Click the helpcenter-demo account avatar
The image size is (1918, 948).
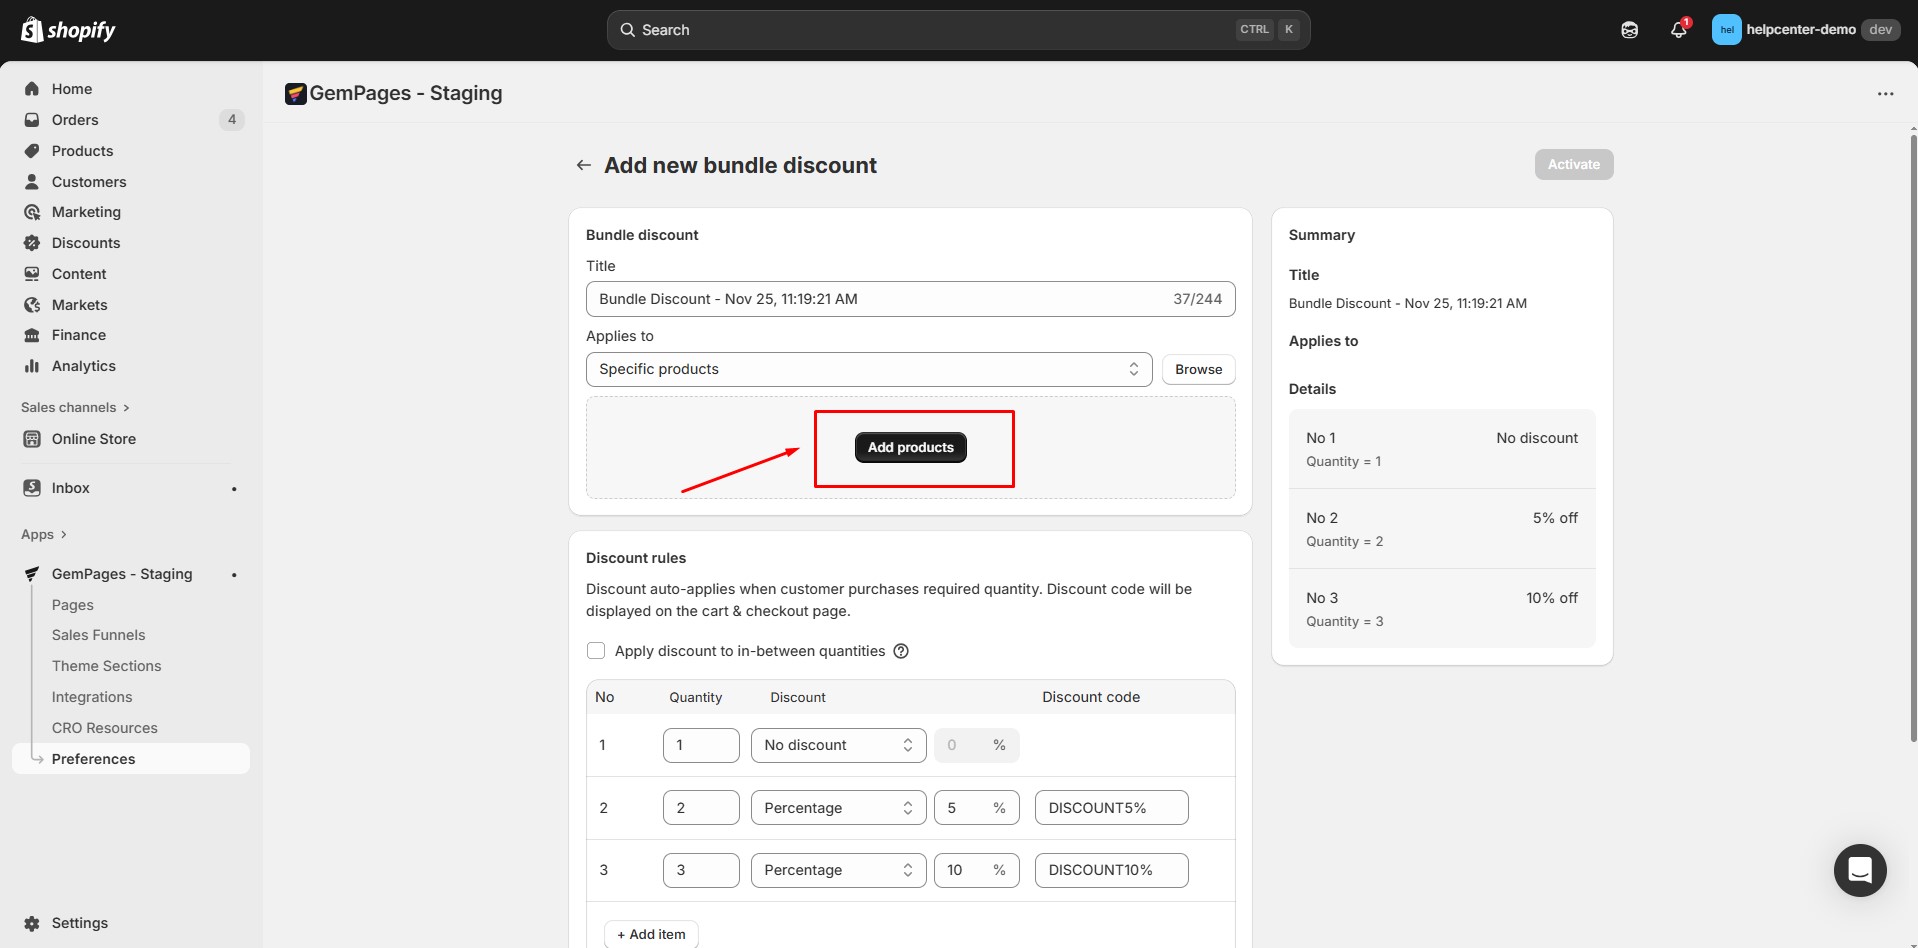click(1726, 30)
